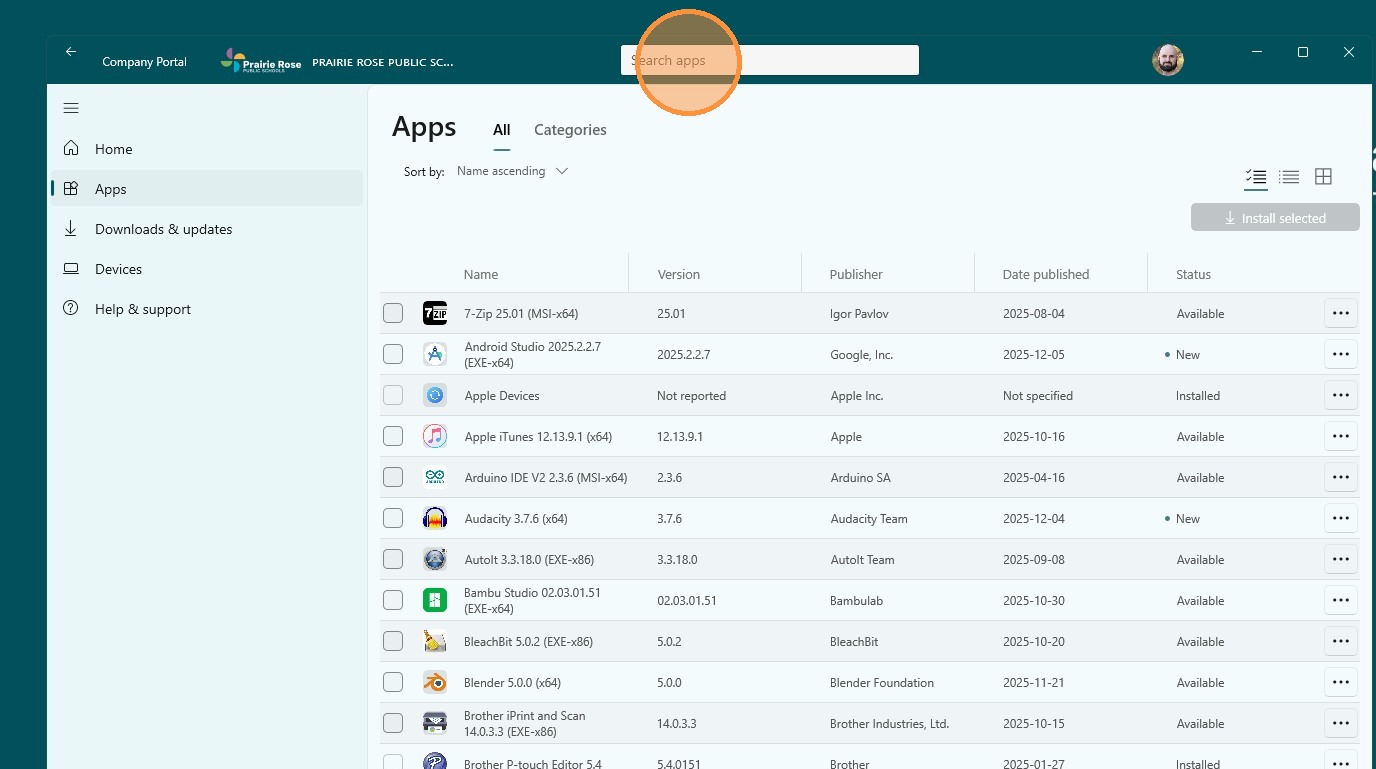
Task: Click the hamburger navigation menu icon
Action: click(71, 108)
